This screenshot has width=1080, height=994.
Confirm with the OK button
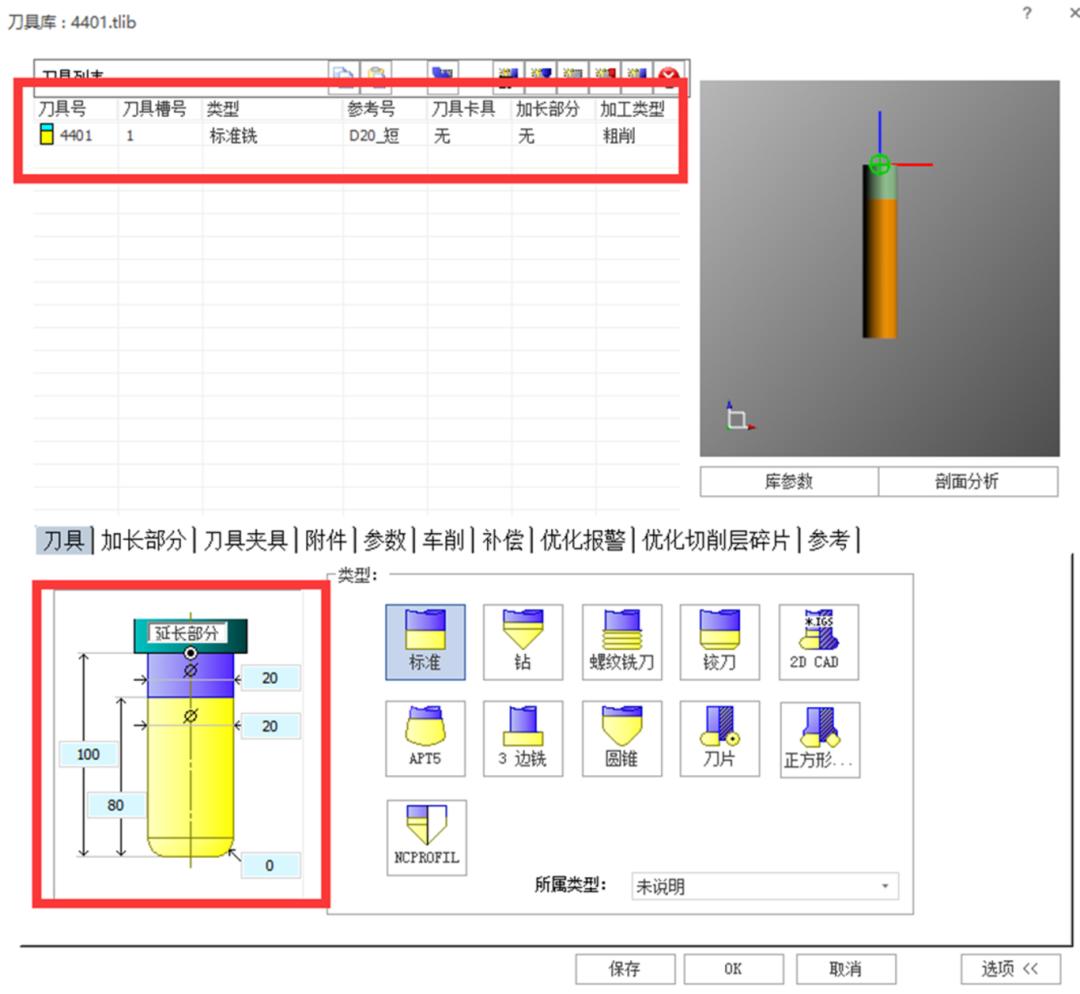tap(734, 969)
